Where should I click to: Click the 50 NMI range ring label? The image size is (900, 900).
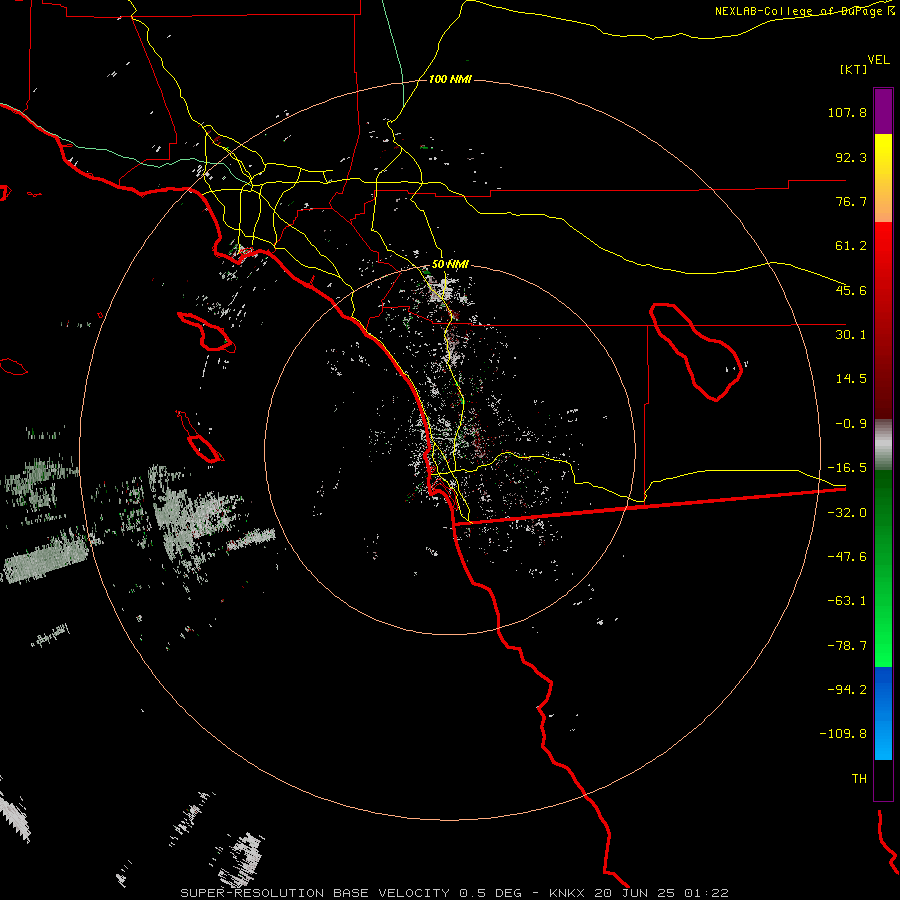coord(450,265)
